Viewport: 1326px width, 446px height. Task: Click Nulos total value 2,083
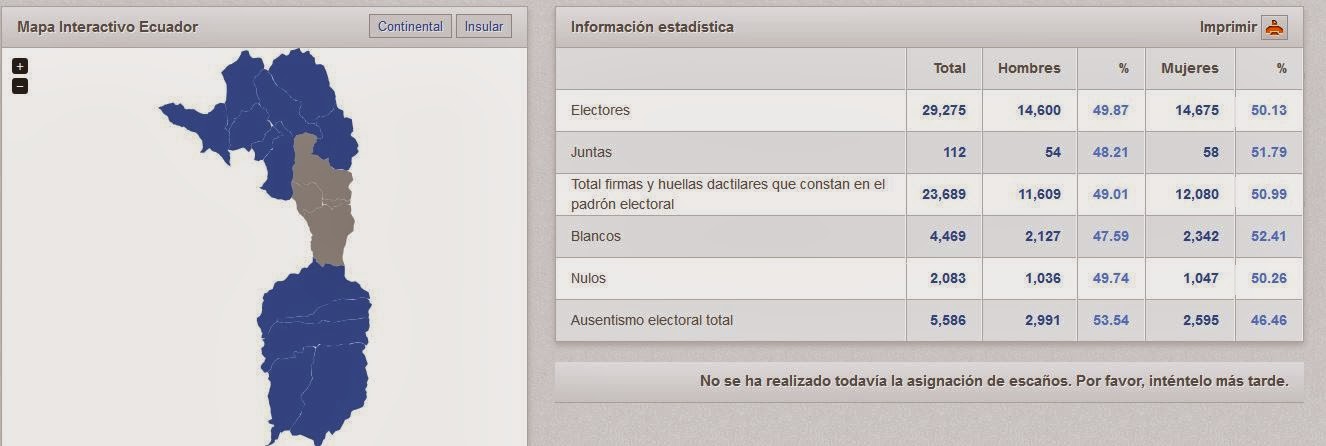pyautogui.click(x=949, y=278)
